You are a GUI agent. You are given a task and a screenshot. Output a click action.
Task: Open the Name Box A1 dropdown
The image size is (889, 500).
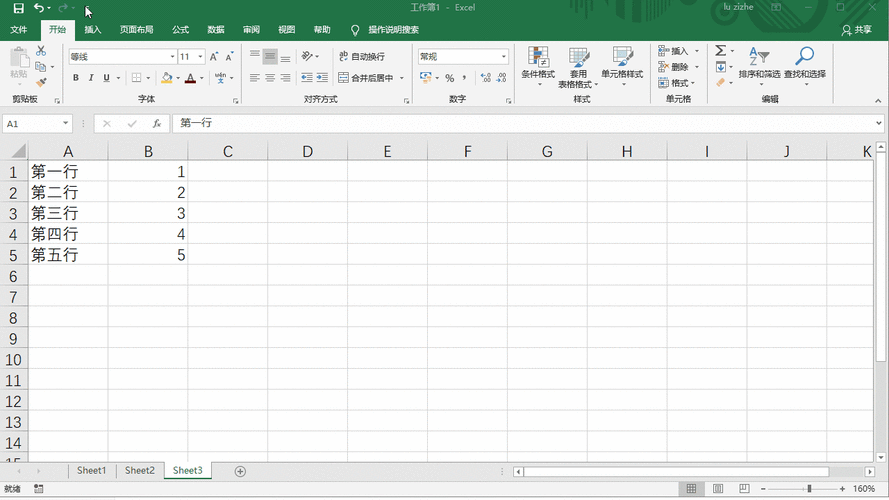click(66, 123)
